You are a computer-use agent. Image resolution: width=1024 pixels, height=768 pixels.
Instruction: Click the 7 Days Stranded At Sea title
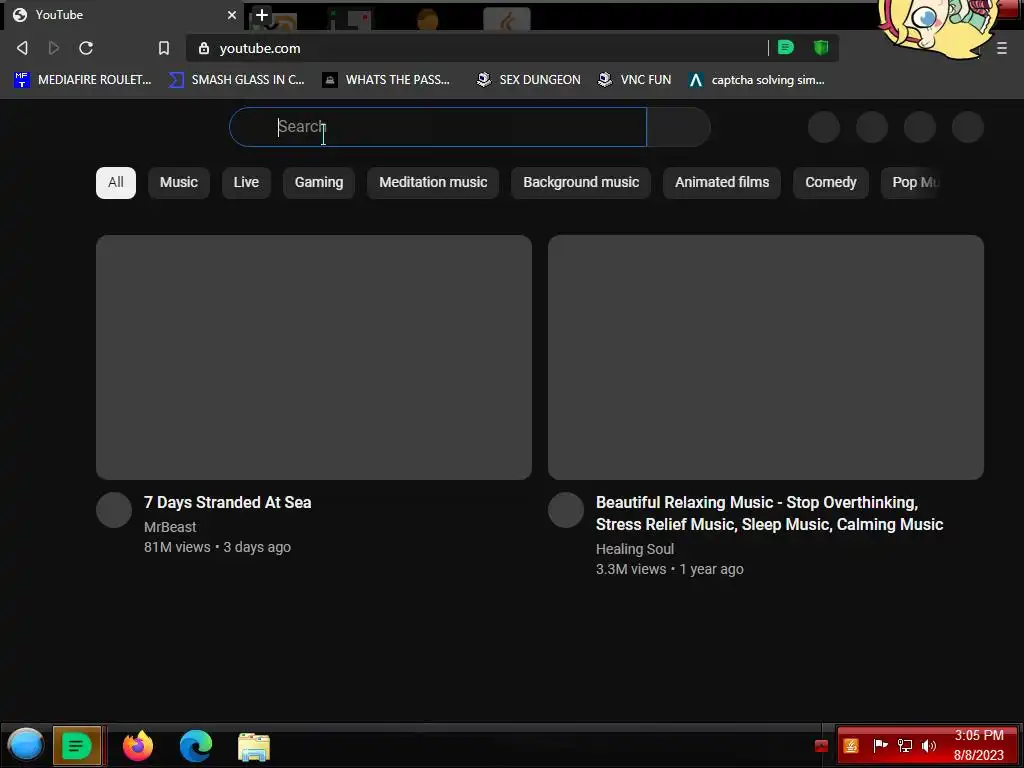[227, 502]
